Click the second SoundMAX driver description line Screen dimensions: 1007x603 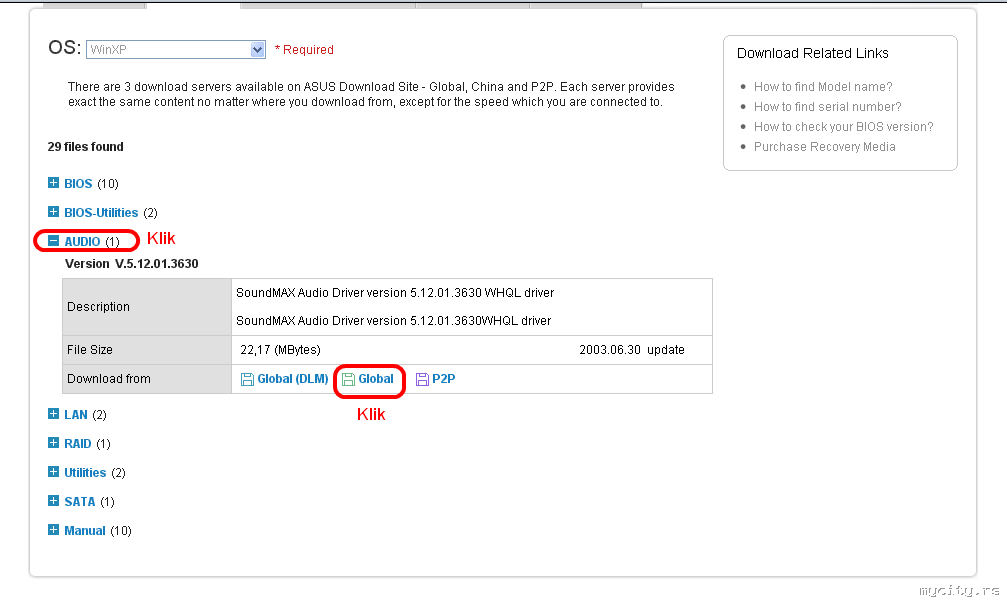394,320
